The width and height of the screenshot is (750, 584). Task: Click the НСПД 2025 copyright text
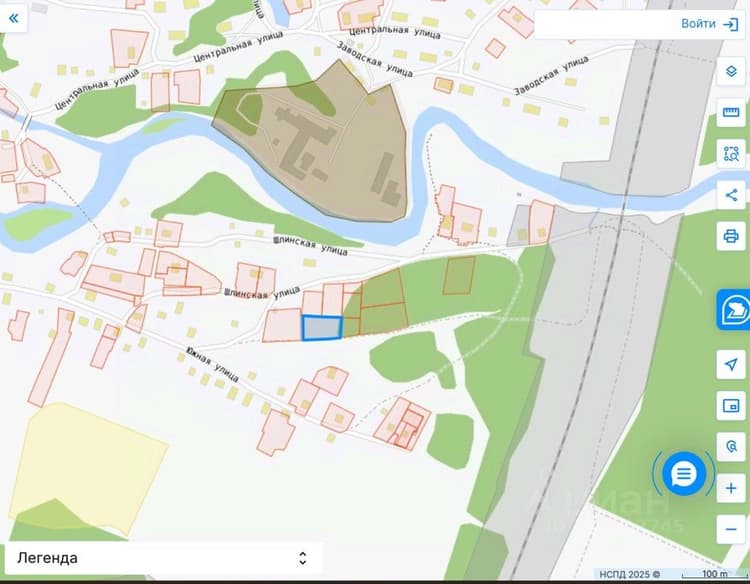tap(629, 574)
